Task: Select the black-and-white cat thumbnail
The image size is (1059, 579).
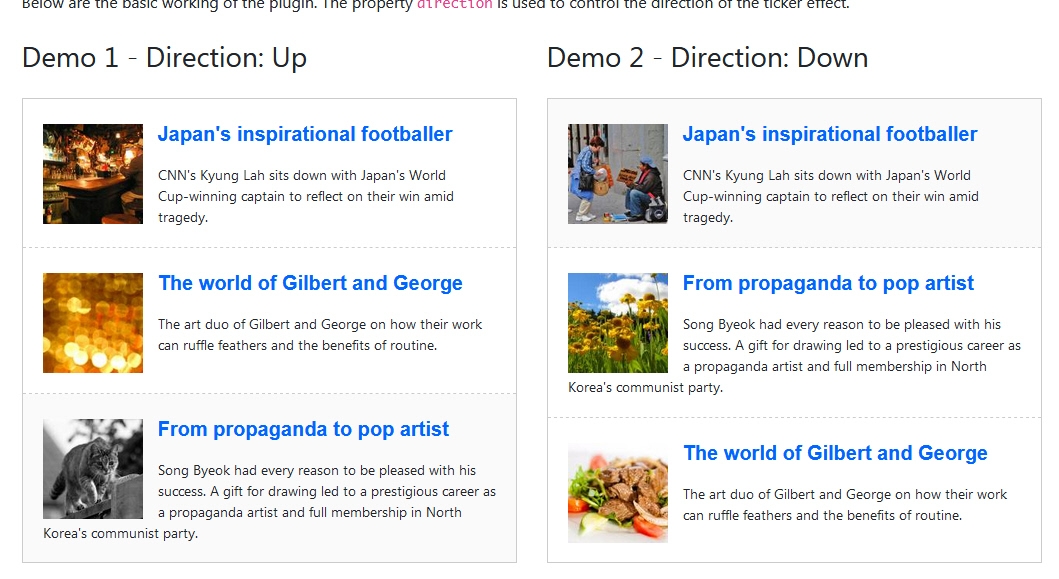Action: click(x=93, y=469)
